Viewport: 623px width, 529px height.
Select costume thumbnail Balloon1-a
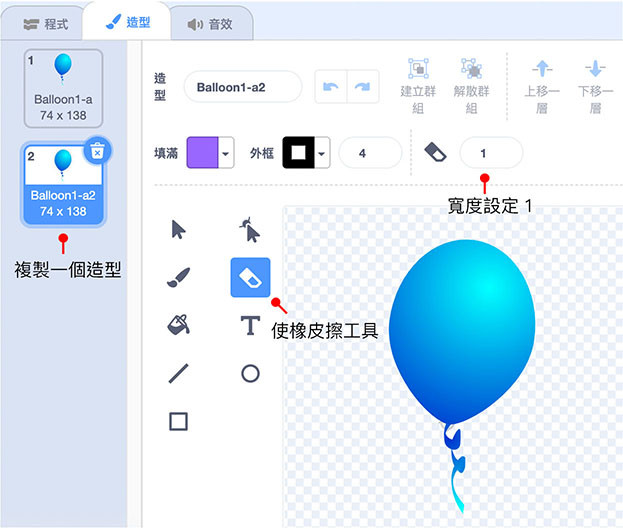point(63,88)
